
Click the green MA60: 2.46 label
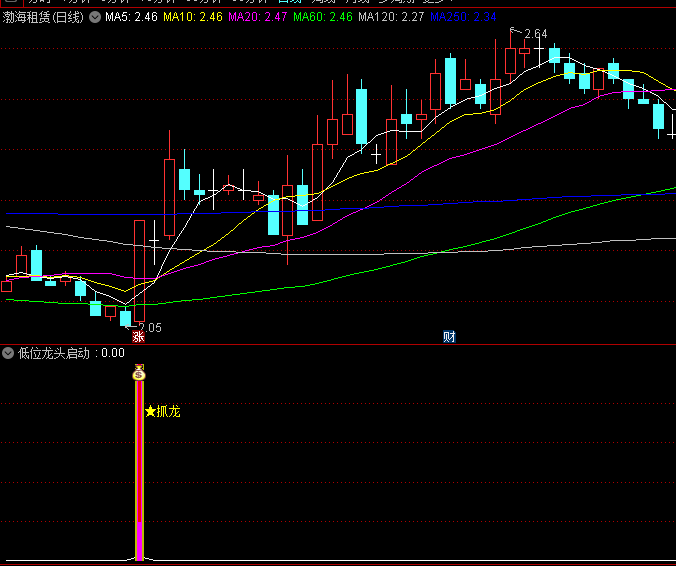(323, 17)
